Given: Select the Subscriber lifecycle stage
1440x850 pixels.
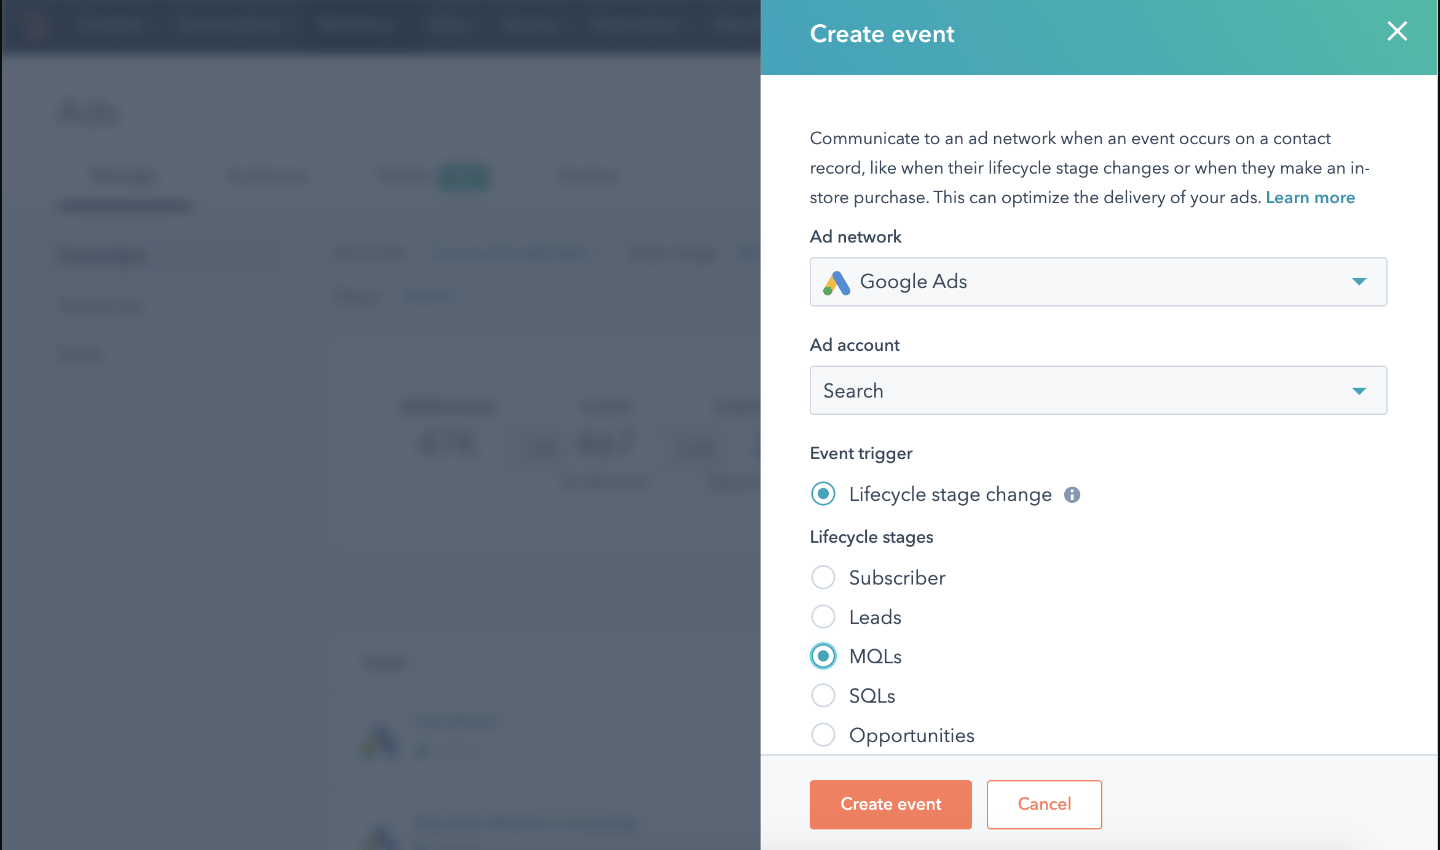Looking at the screenshot, I should 823,577.
